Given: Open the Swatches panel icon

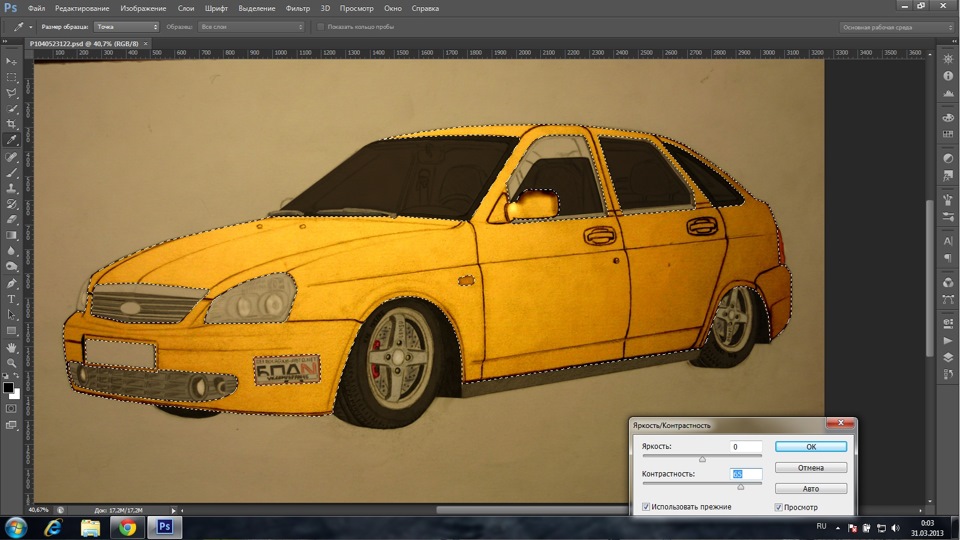Looking at the screenshot, I should pyautogui.click(x=948, y=134).
